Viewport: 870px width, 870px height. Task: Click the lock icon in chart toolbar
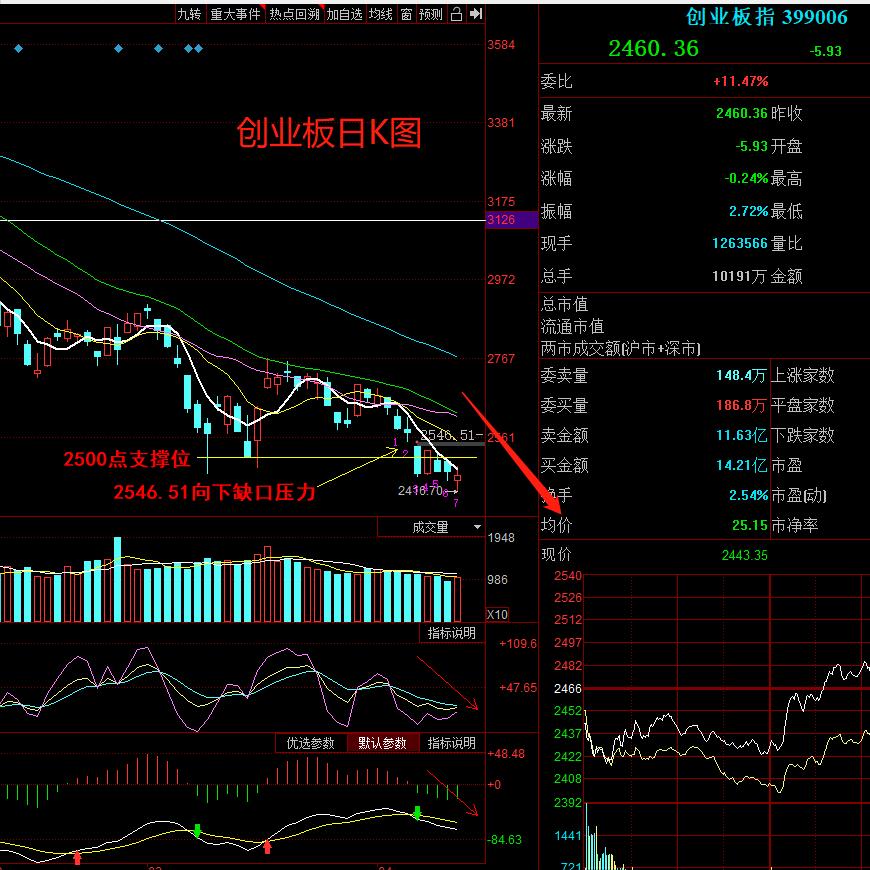pos(456,14)
